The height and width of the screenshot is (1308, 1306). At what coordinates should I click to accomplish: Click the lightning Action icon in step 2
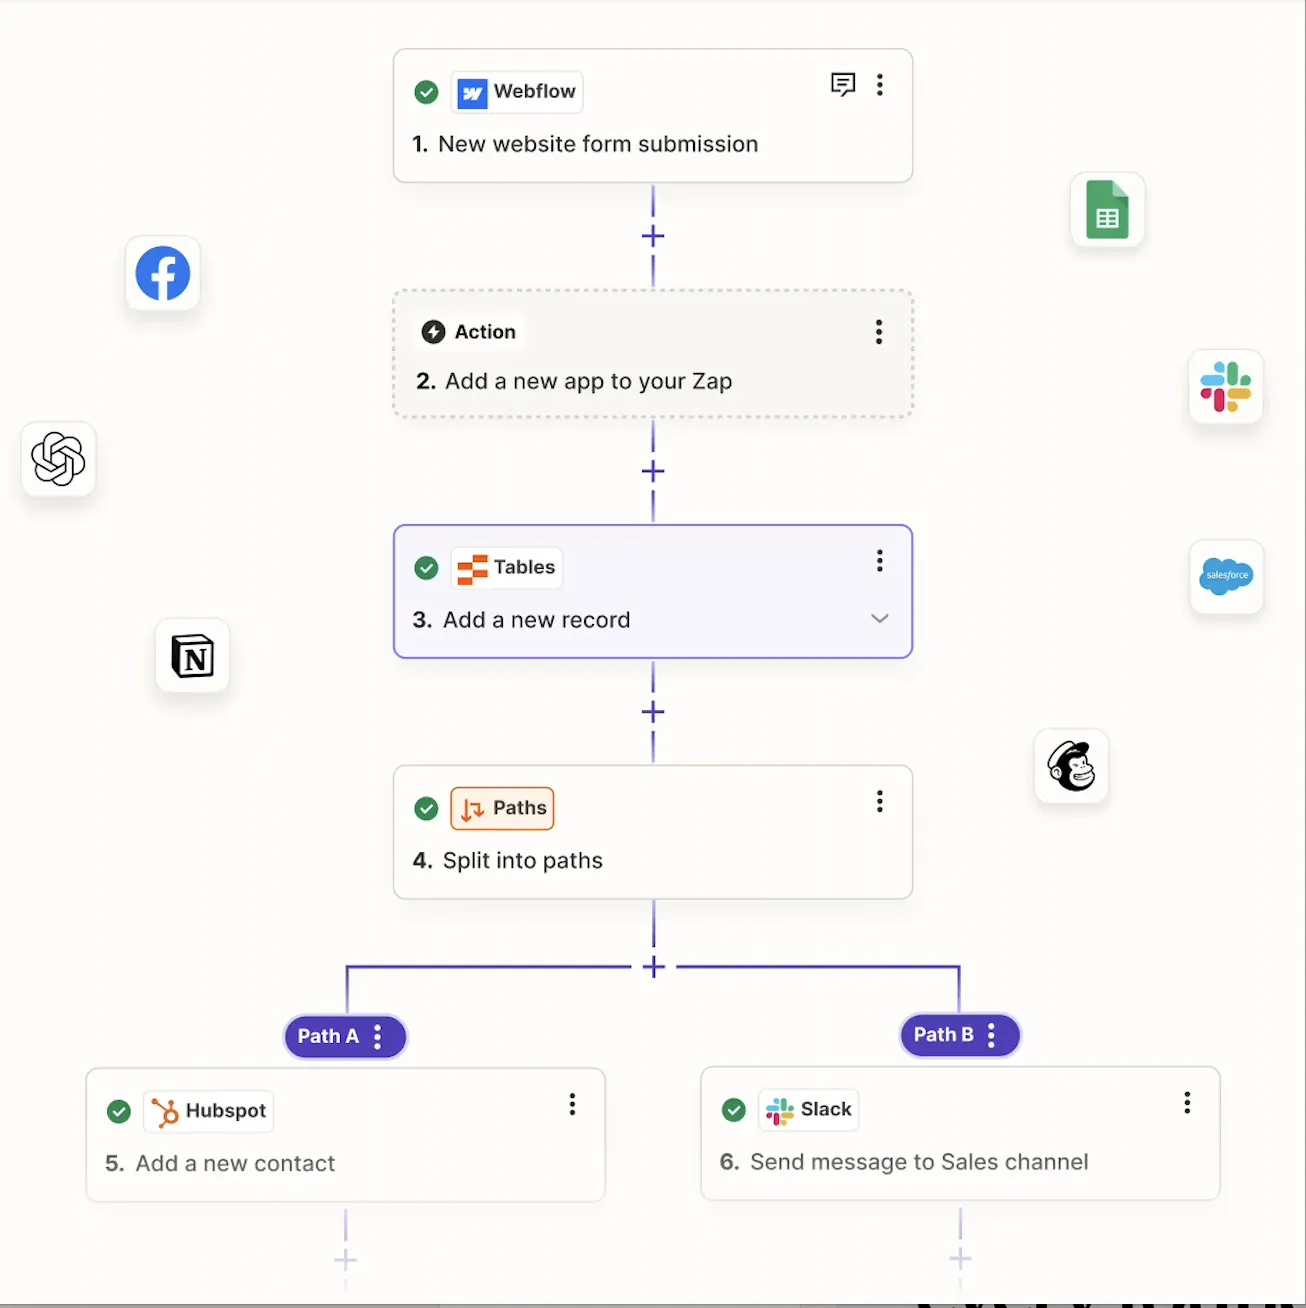click(x=433, y=332)
